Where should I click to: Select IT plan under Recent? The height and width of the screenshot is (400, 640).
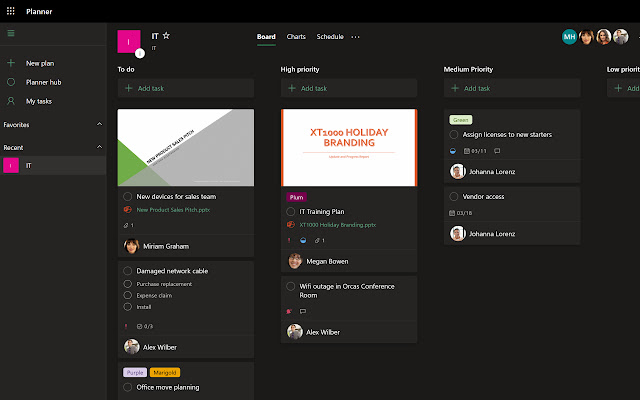click(53, 165)
